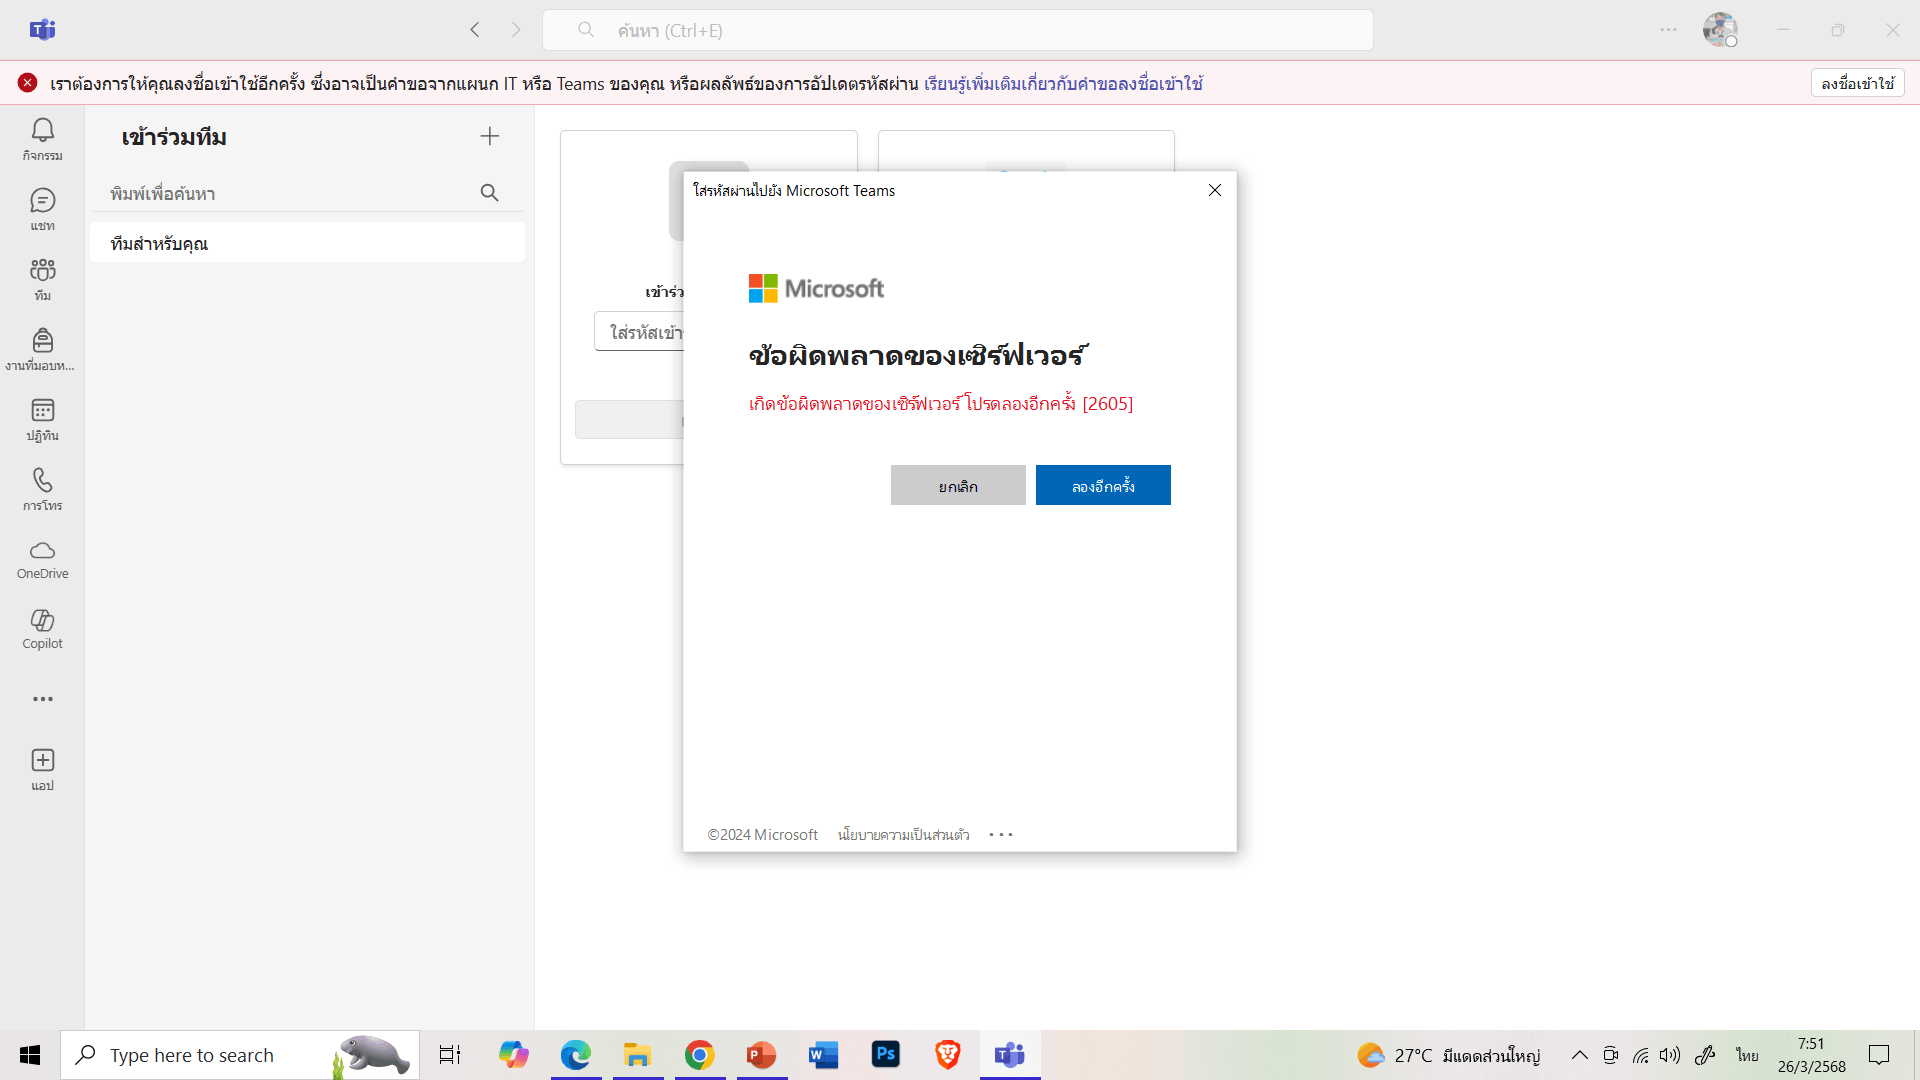This screenshot has width=1920, height=1080.
Task: Expand the dialog footer ellipsis options
Action: point(1001,834)
